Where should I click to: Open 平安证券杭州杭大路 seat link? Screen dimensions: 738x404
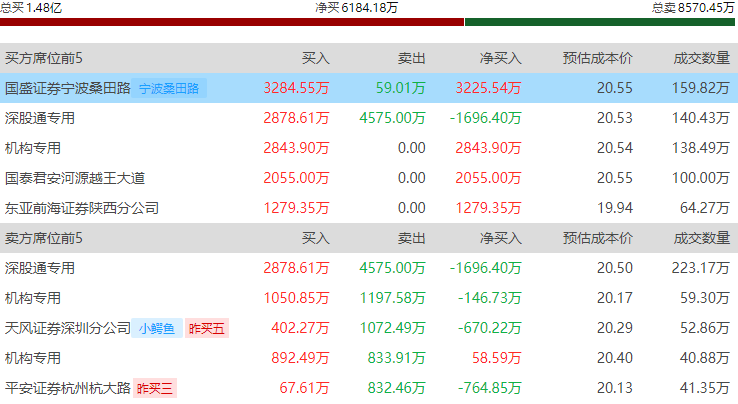pos(68,387)
